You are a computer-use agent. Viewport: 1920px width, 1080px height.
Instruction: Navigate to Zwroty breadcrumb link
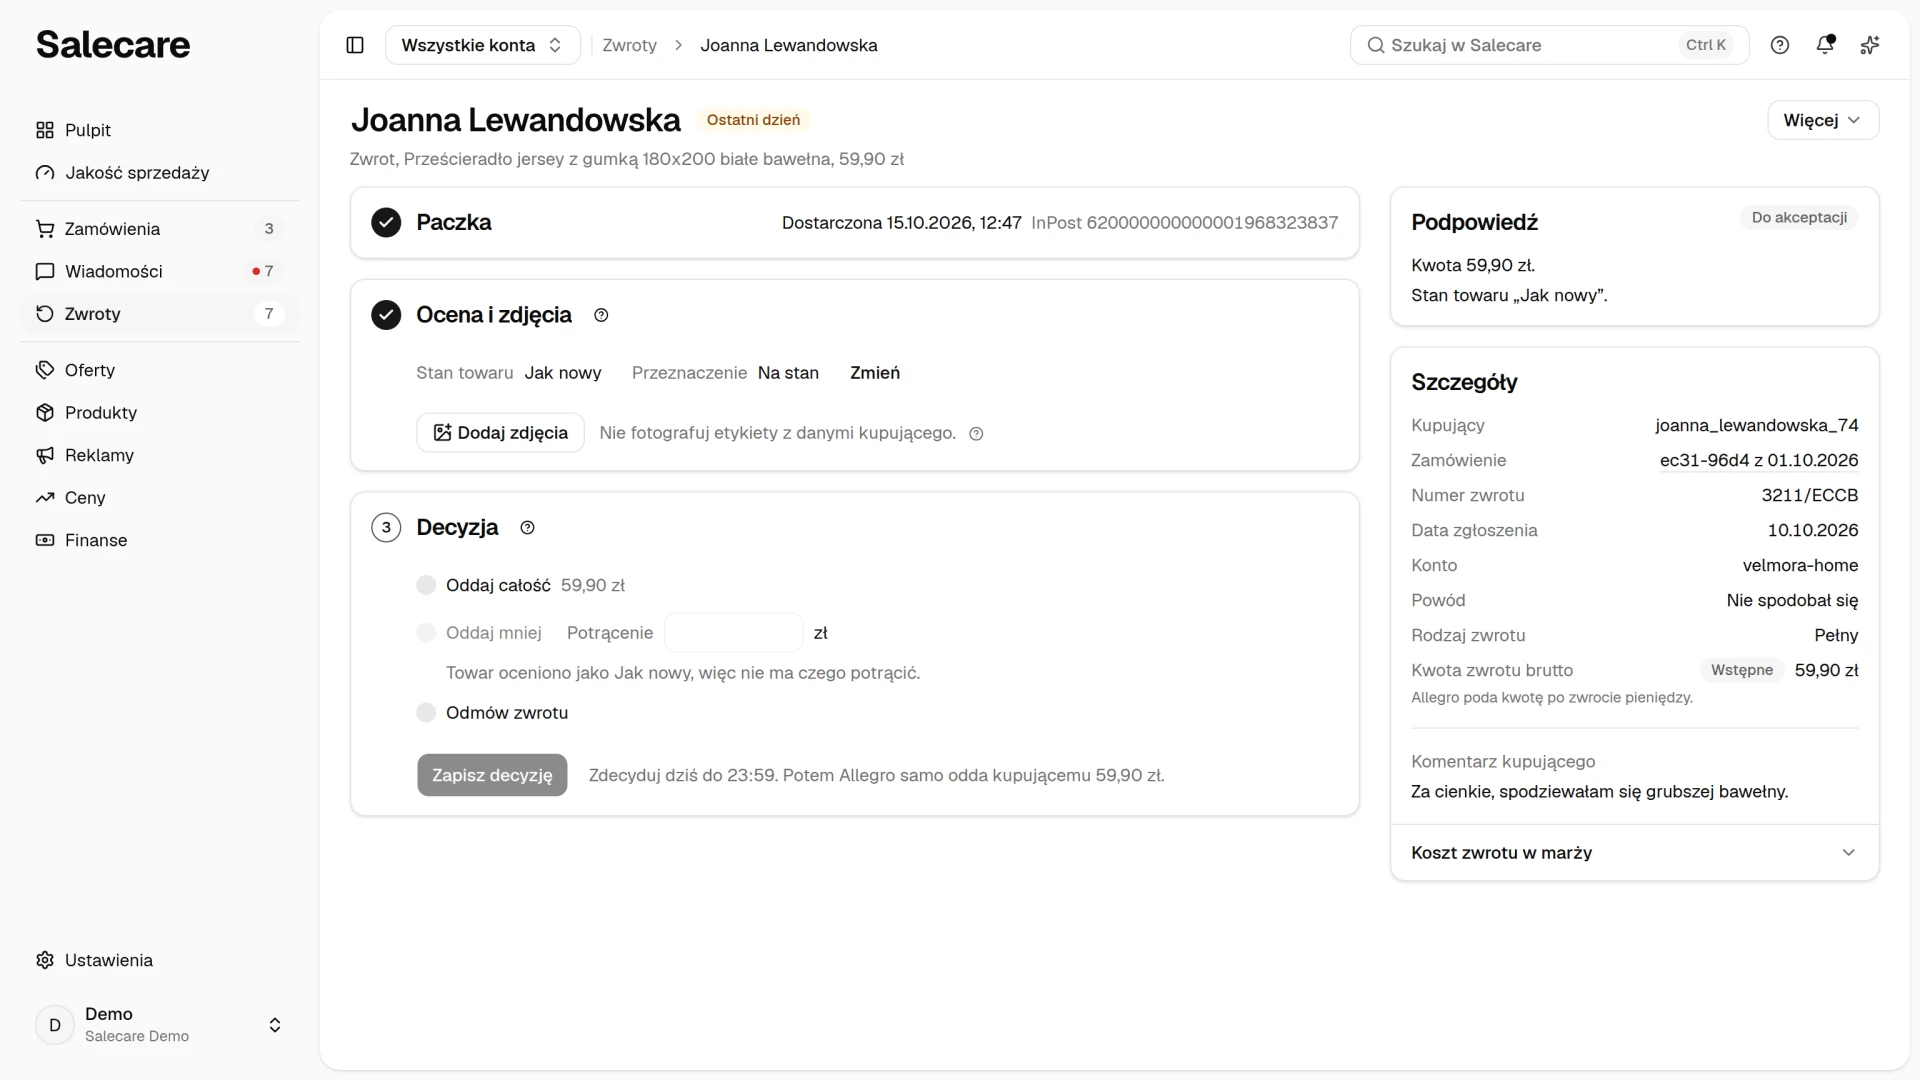pos(630,45)
